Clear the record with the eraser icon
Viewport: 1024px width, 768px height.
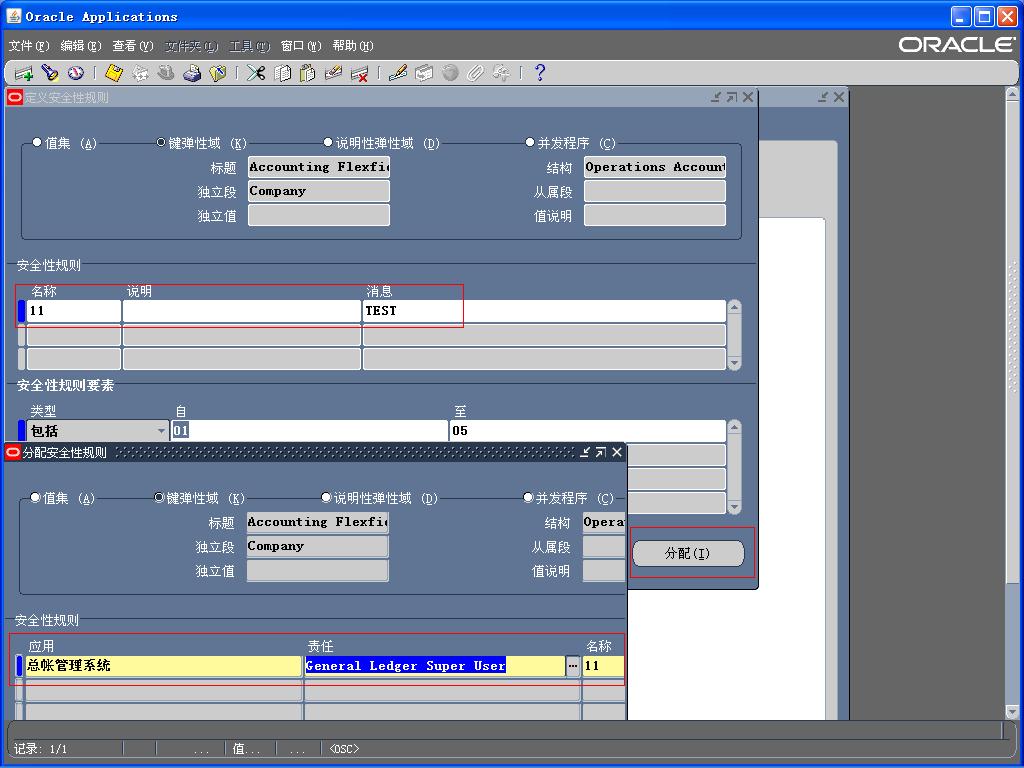click(334, 73)
